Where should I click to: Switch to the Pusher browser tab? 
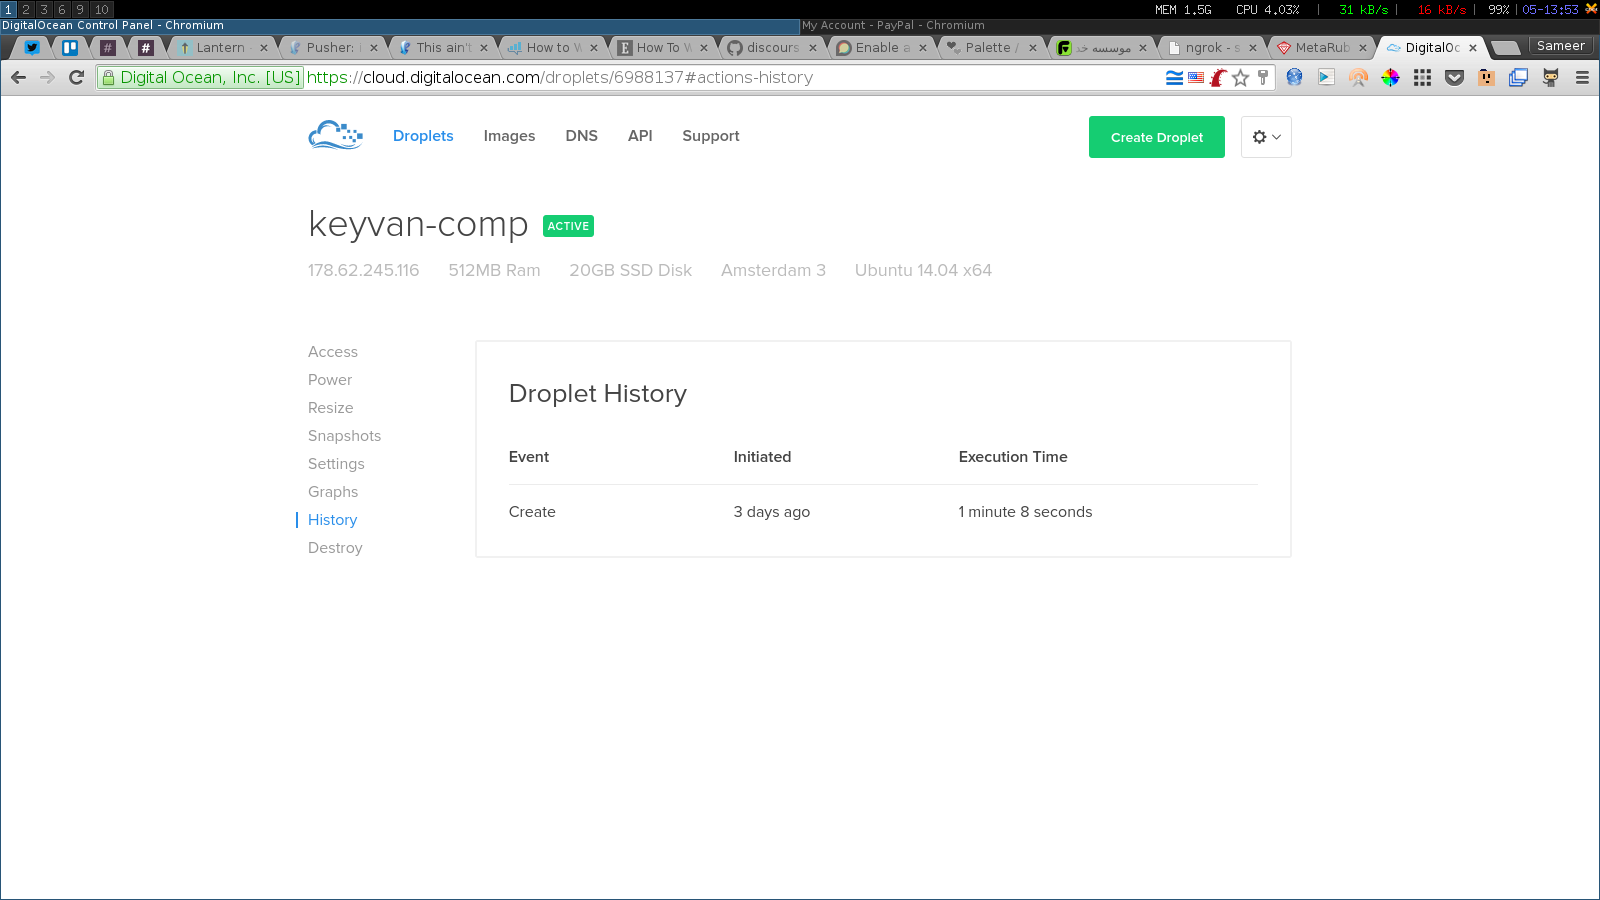point(330,47)
